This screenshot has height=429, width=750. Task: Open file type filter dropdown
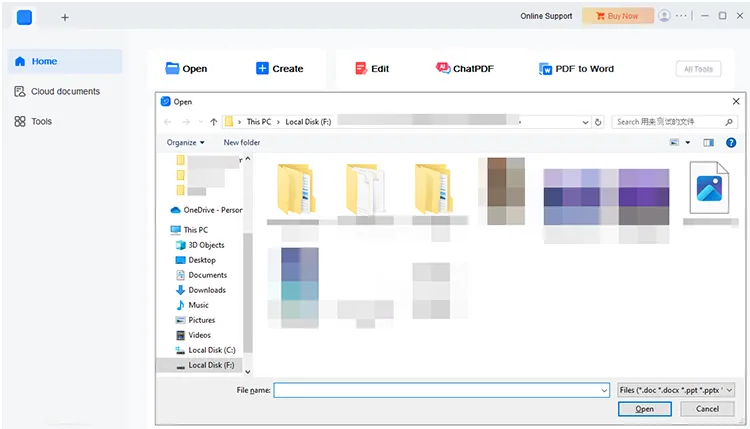point(676,390)
